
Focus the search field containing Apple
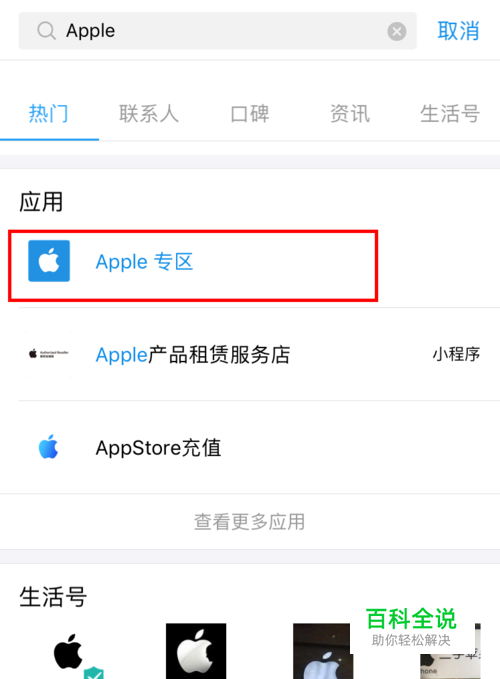217,31
